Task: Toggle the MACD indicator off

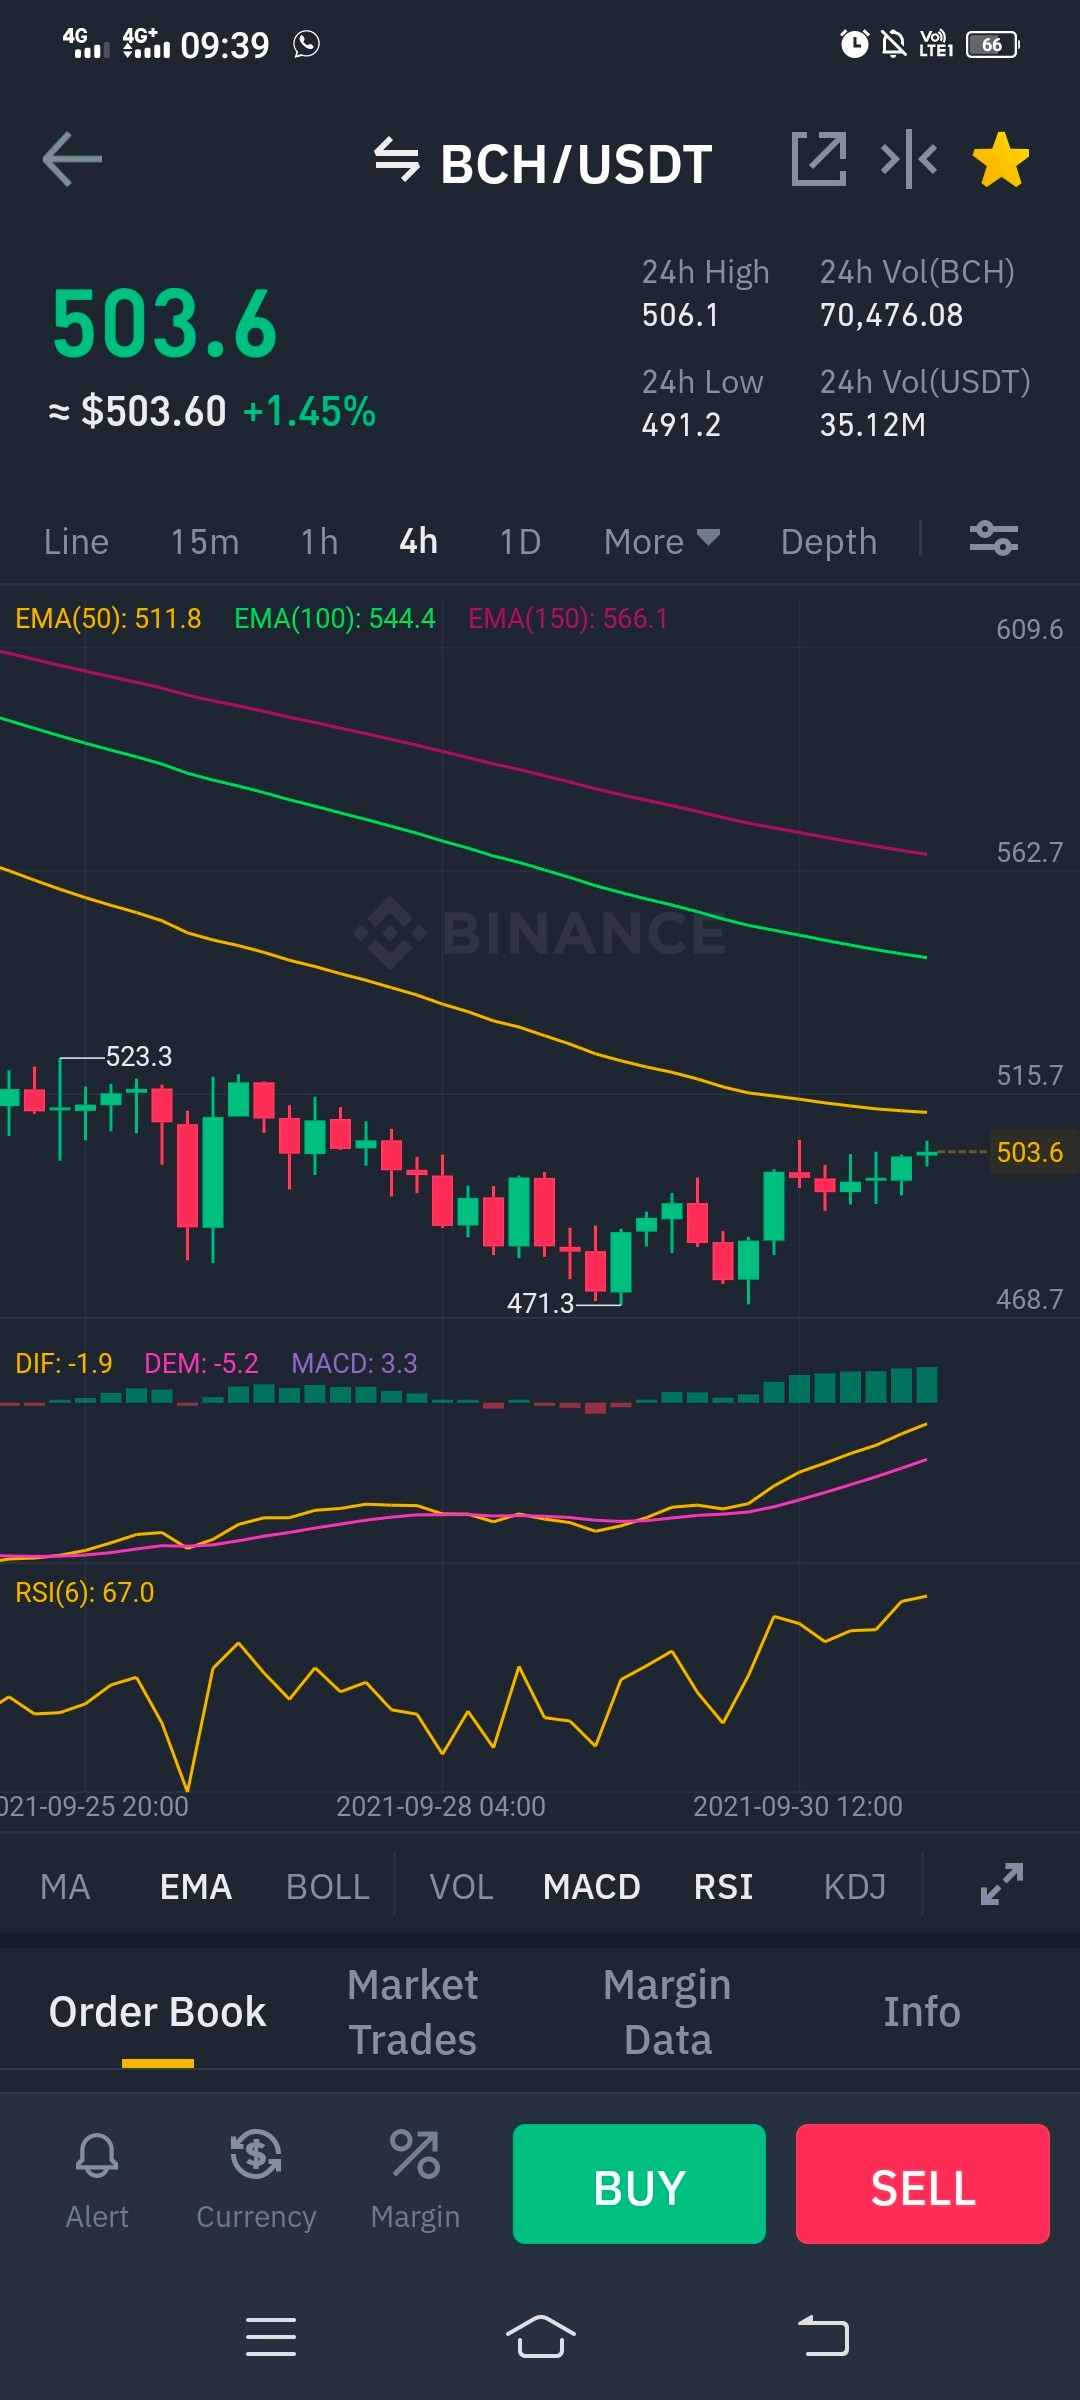Action: (x=592, y=1887)
